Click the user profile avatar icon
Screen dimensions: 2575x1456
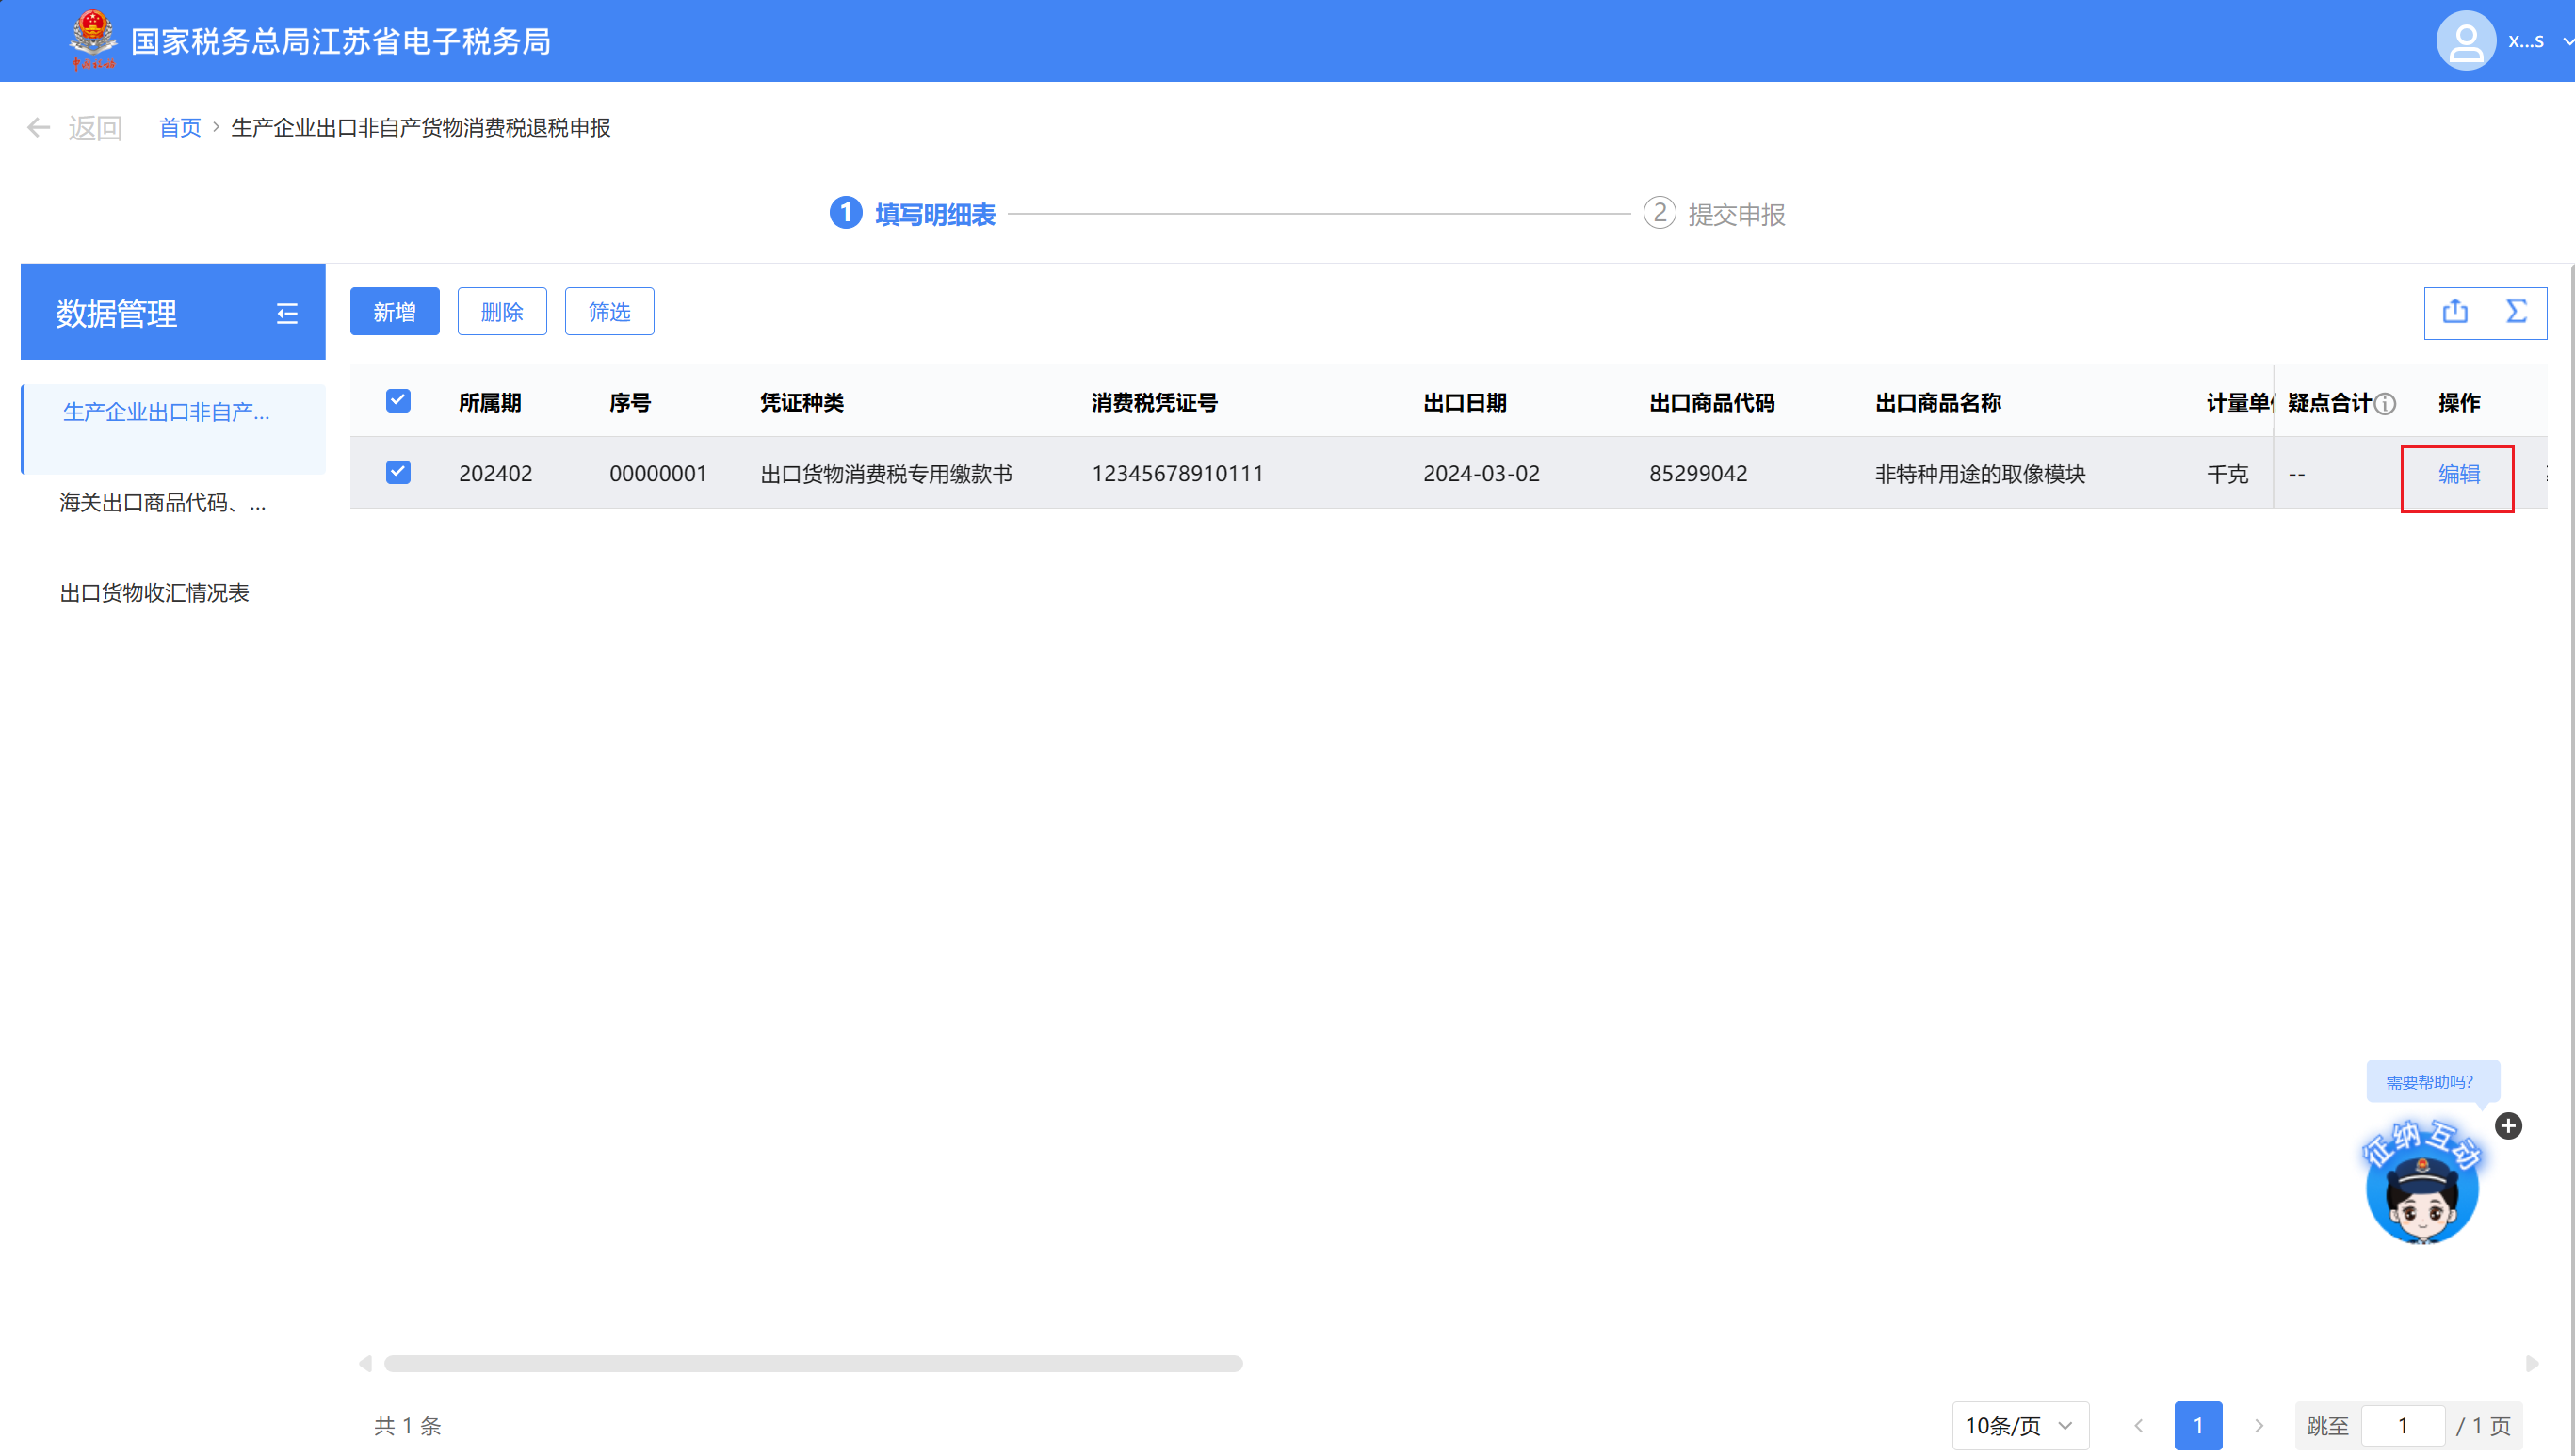pos(2465,41)
